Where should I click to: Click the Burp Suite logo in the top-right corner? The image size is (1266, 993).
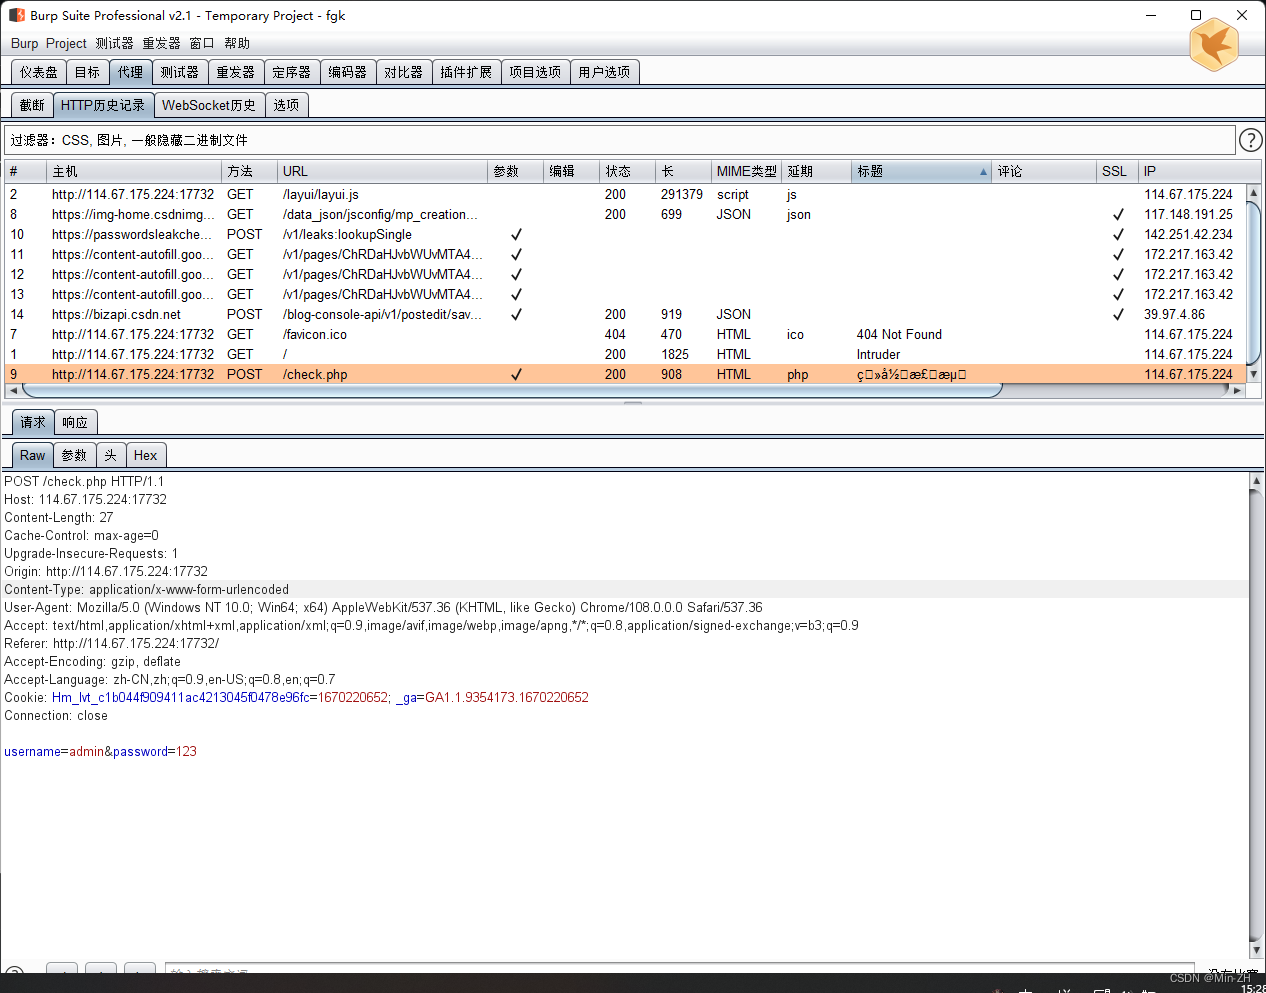pyautogui.click(x=1214, y=45)
